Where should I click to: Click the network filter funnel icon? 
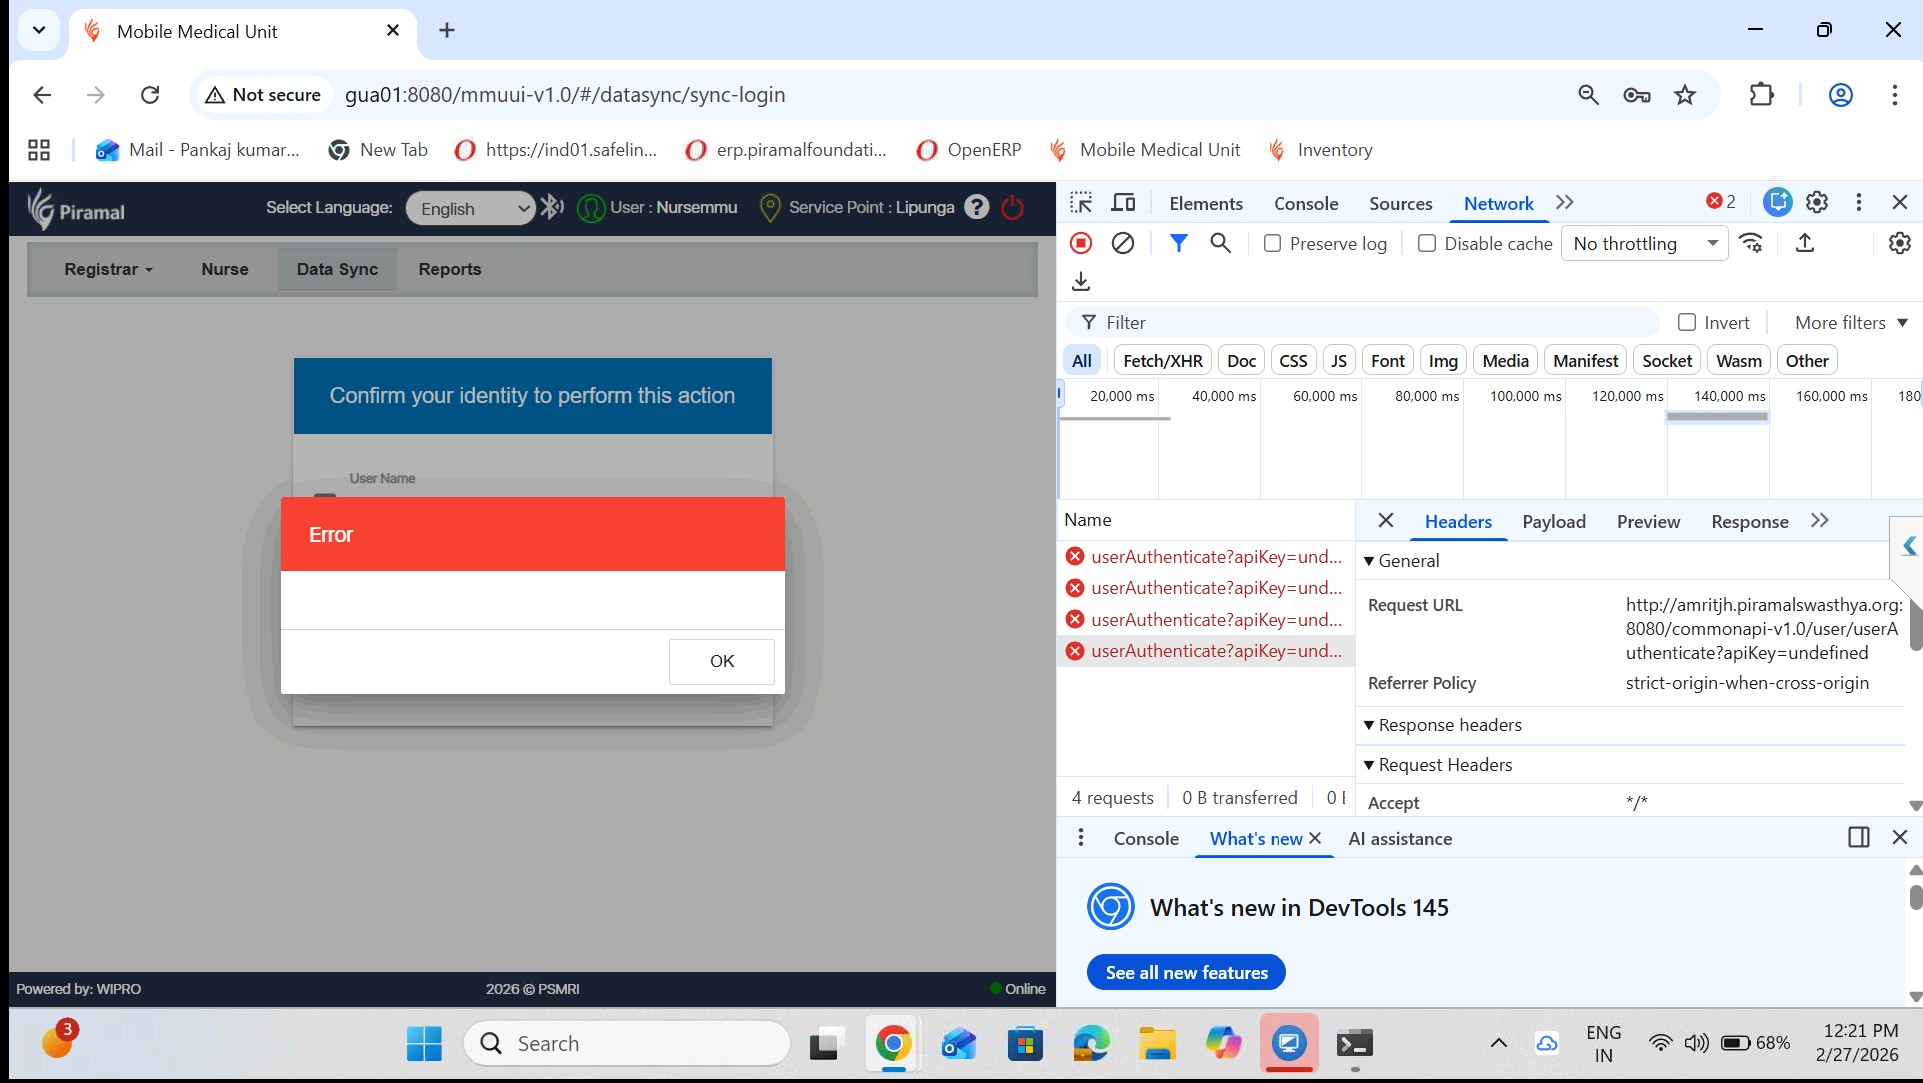[x=1179, y=243]
